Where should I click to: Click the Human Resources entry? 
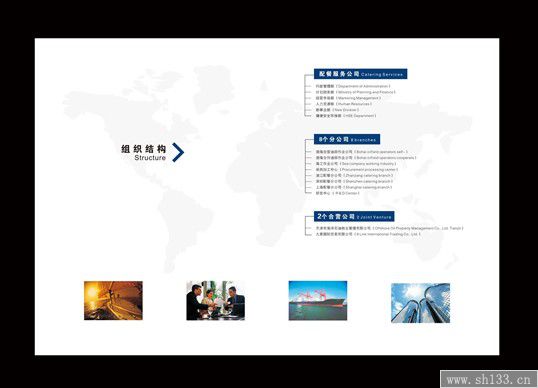click(x=343, y=104)
